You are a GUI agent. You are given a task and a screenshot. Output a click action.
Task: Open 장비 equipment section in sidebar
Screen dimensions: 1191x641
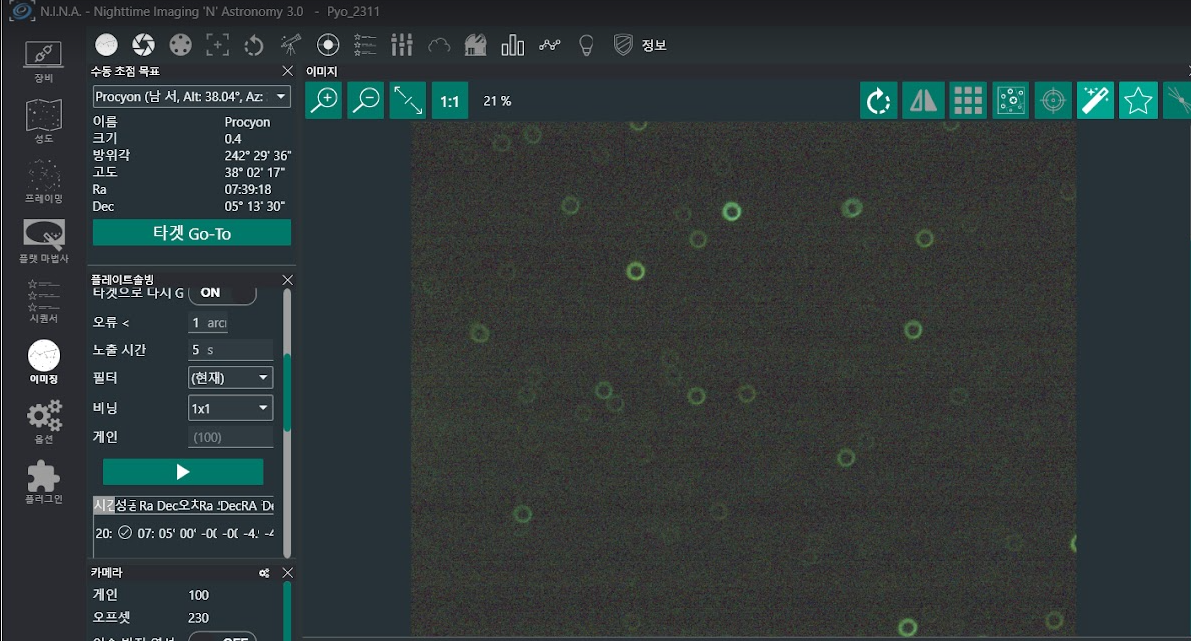click(44, 62)
